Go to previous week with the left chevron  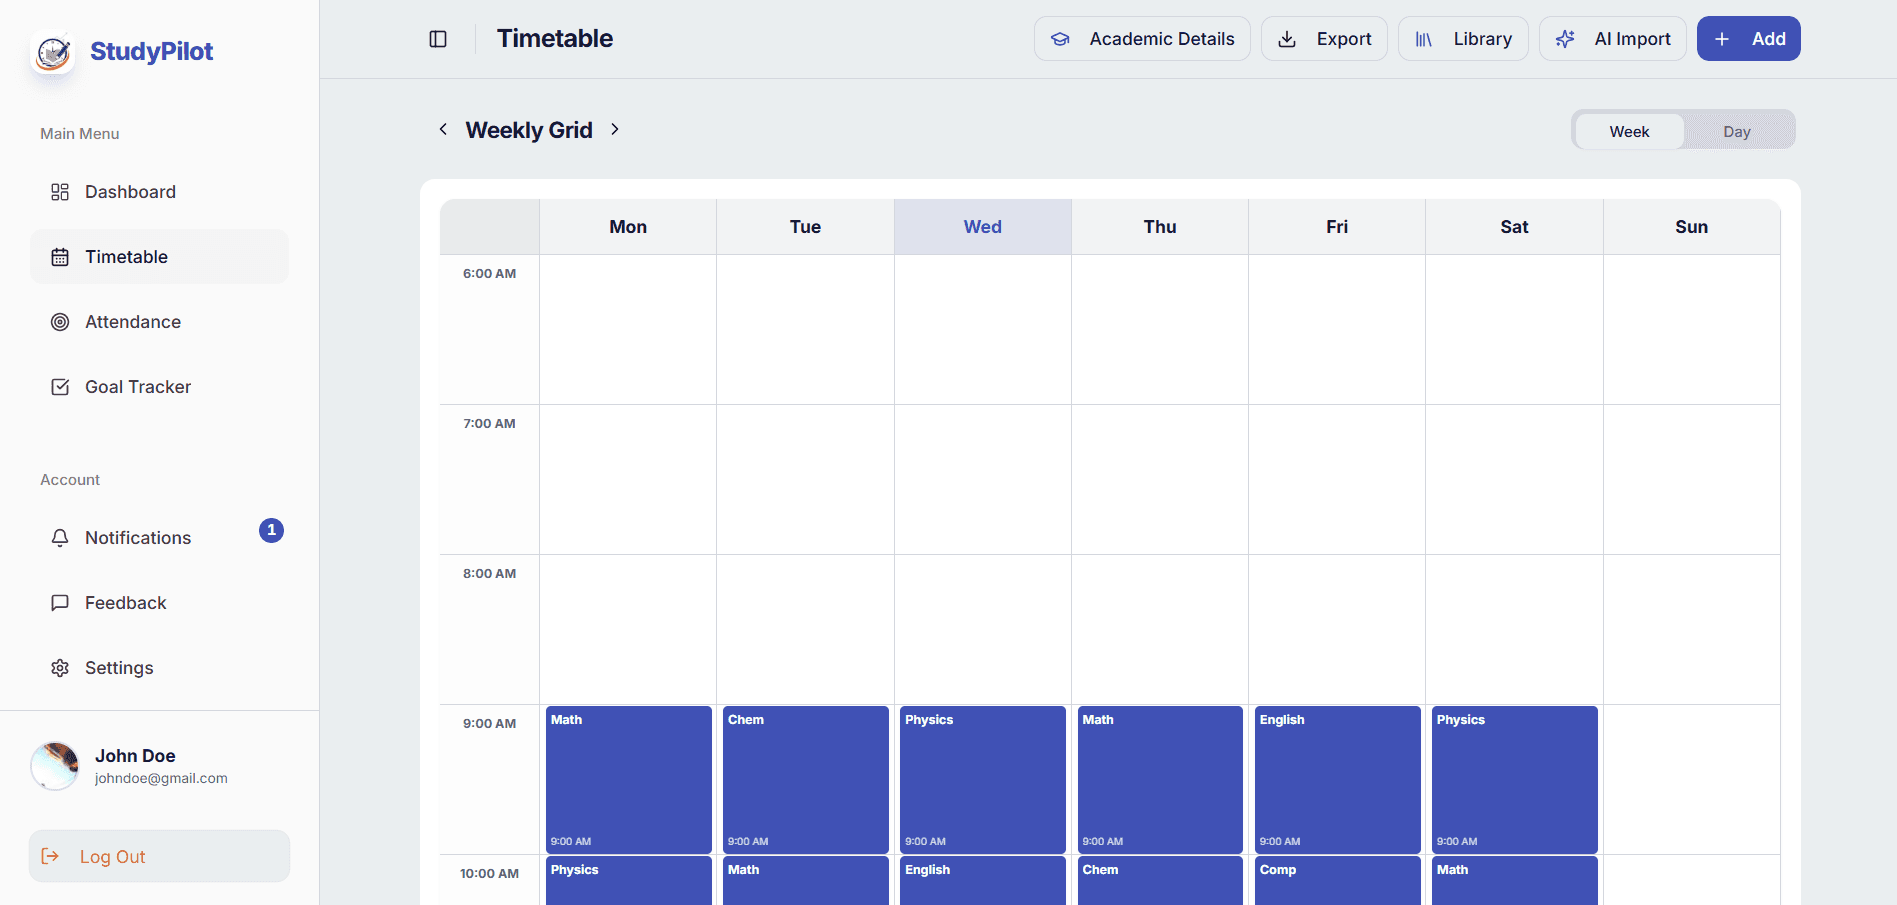coord(443,129)
